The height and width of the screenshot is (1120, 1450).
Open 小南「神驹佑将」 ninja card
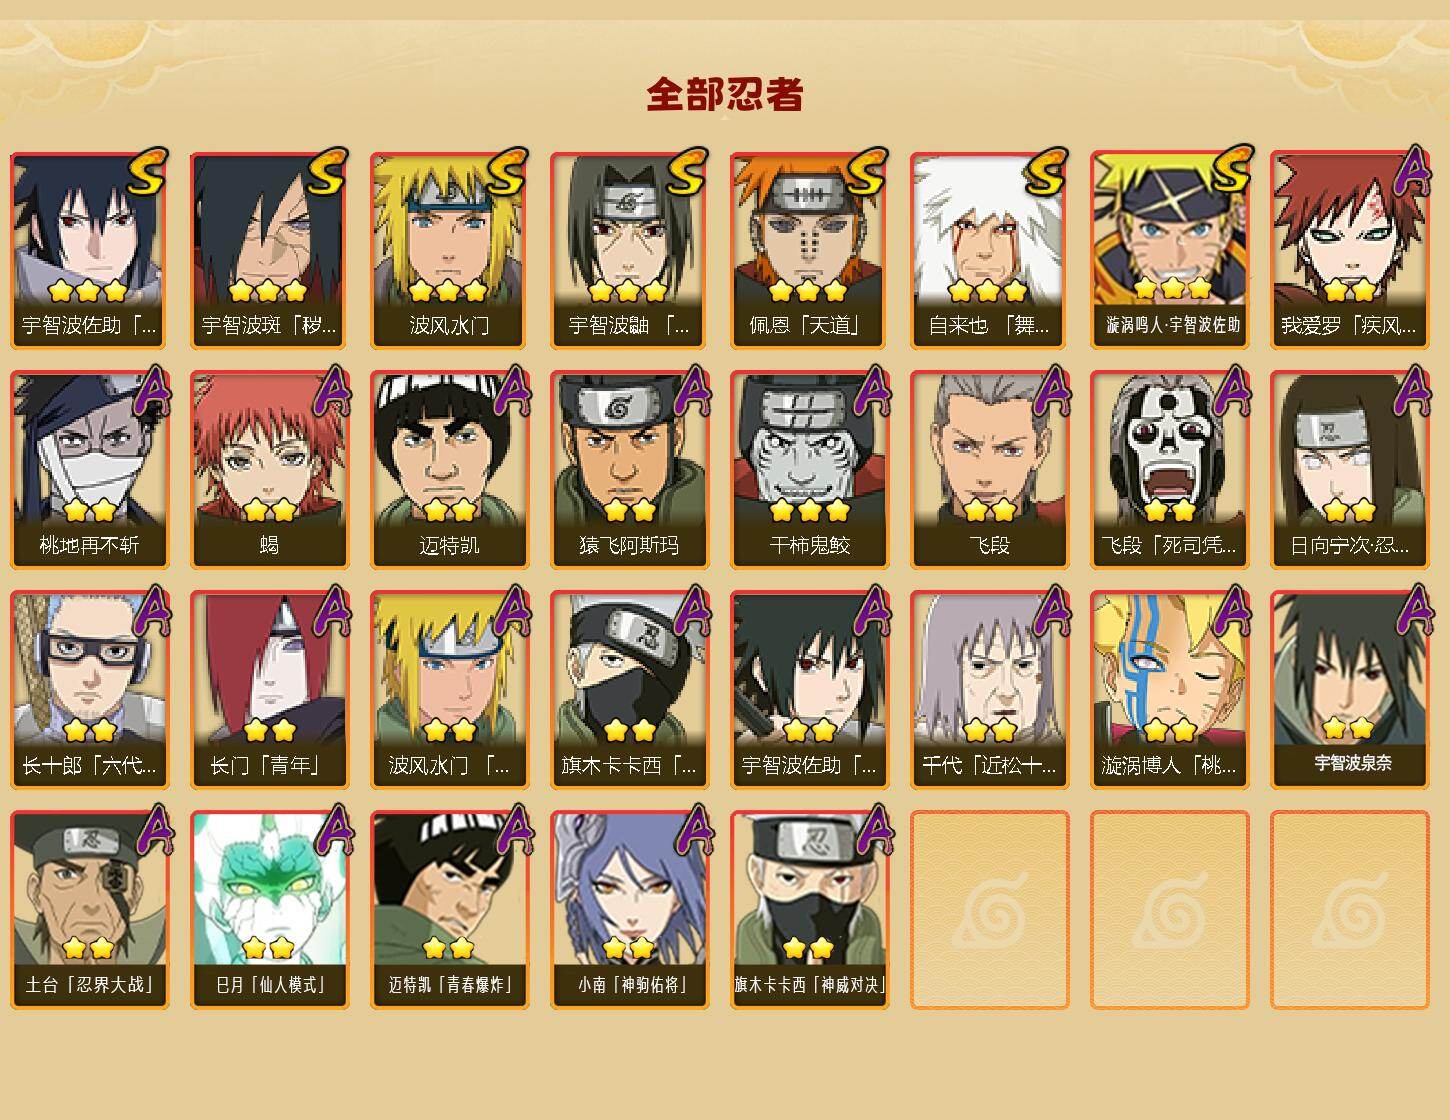pos(630,910)
